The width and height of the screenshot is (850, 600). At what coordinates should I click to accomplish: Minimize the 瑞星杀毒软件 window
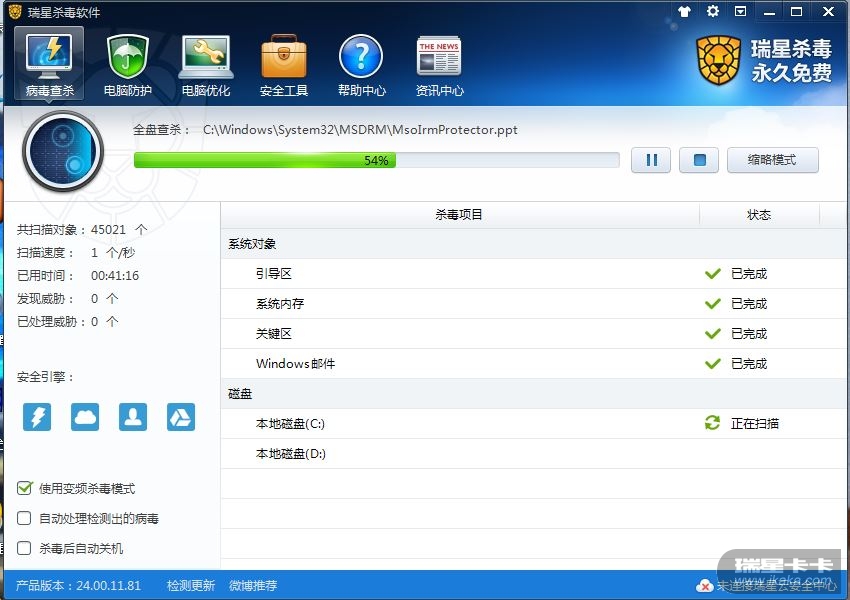(769, 12)
